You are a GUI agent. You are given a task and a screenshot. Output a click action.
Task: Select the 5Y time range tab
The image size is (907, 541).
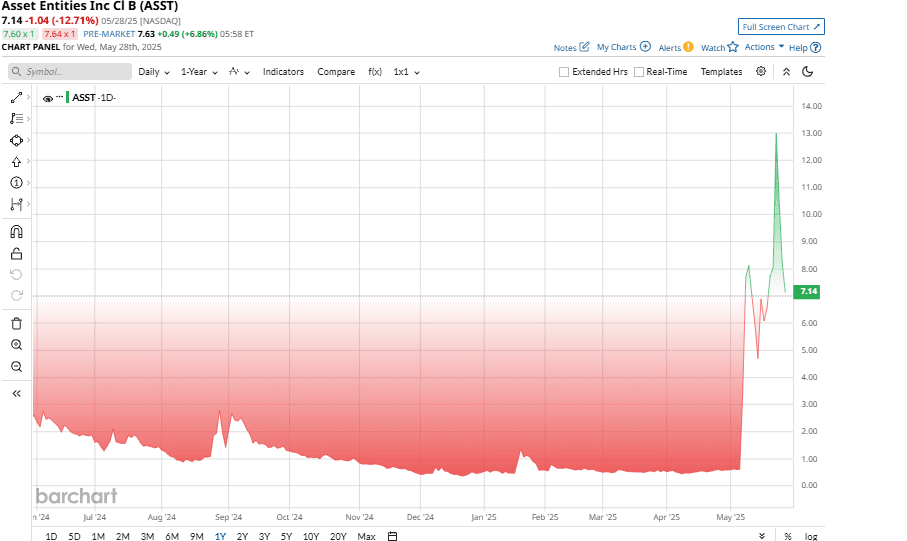point(288,536)
